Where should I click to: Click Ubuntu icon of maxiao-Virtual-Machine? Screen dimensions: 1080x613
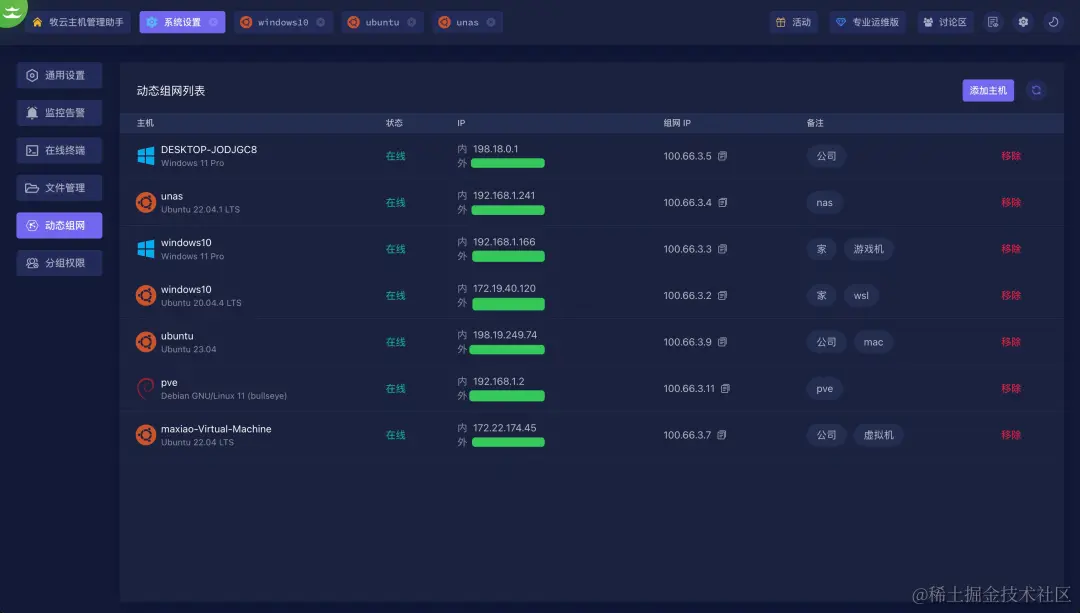coord(145,435)
